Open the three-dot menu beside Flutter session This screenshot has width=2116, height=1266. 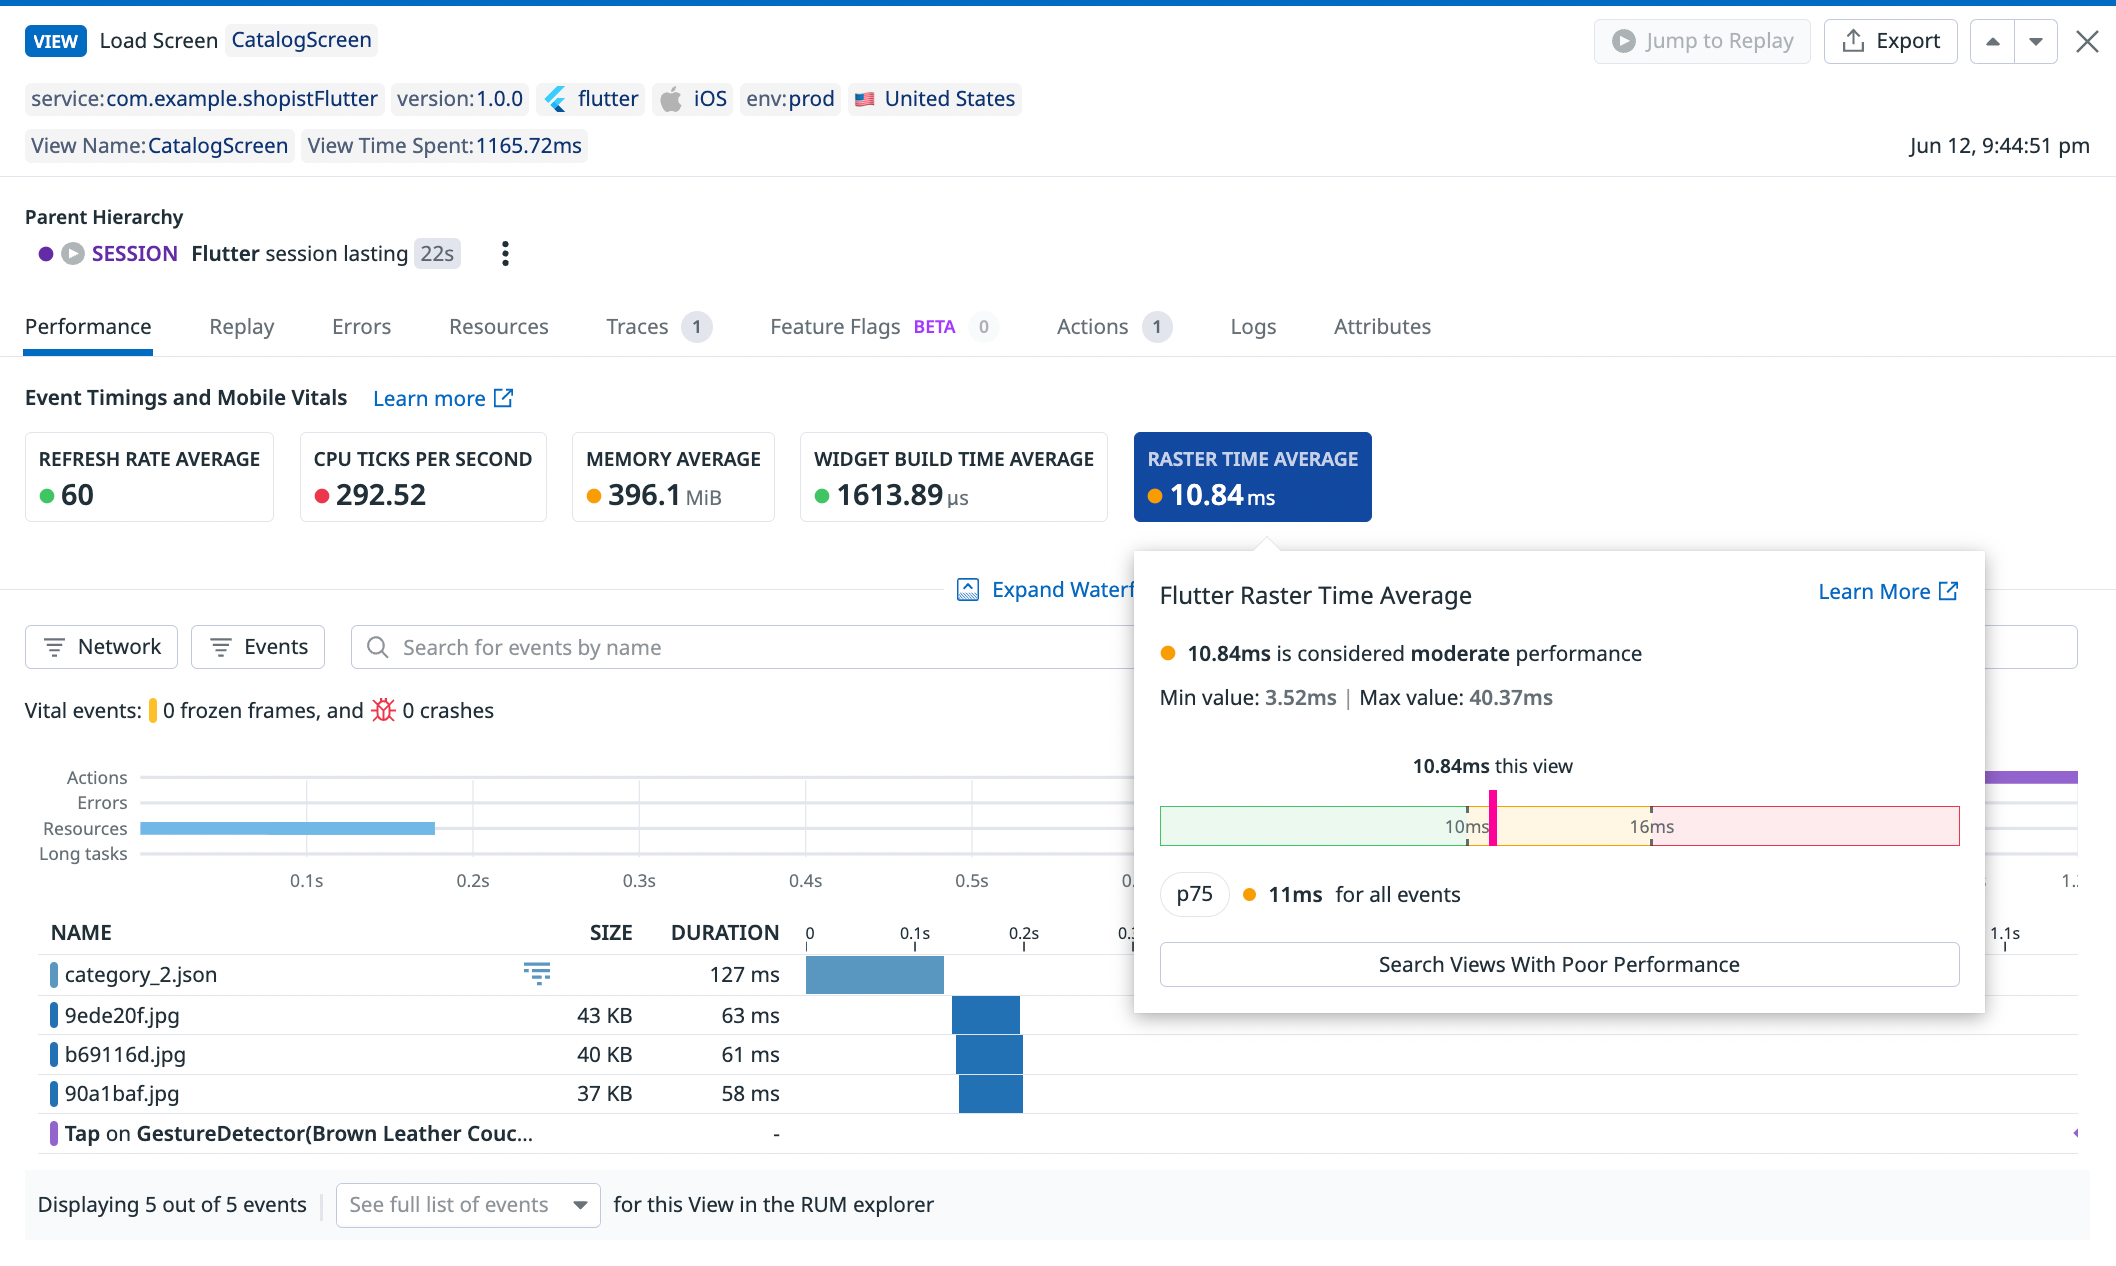click(x=505, y=254)
